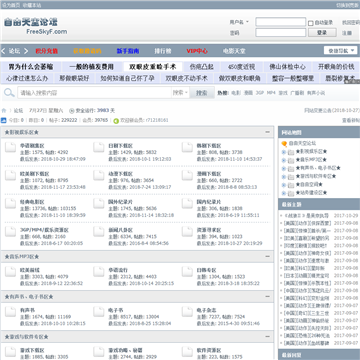Click the forum icon next to 动漫下载区
The height and width of the screenshot is (360, 360).
tap(99, 175)
